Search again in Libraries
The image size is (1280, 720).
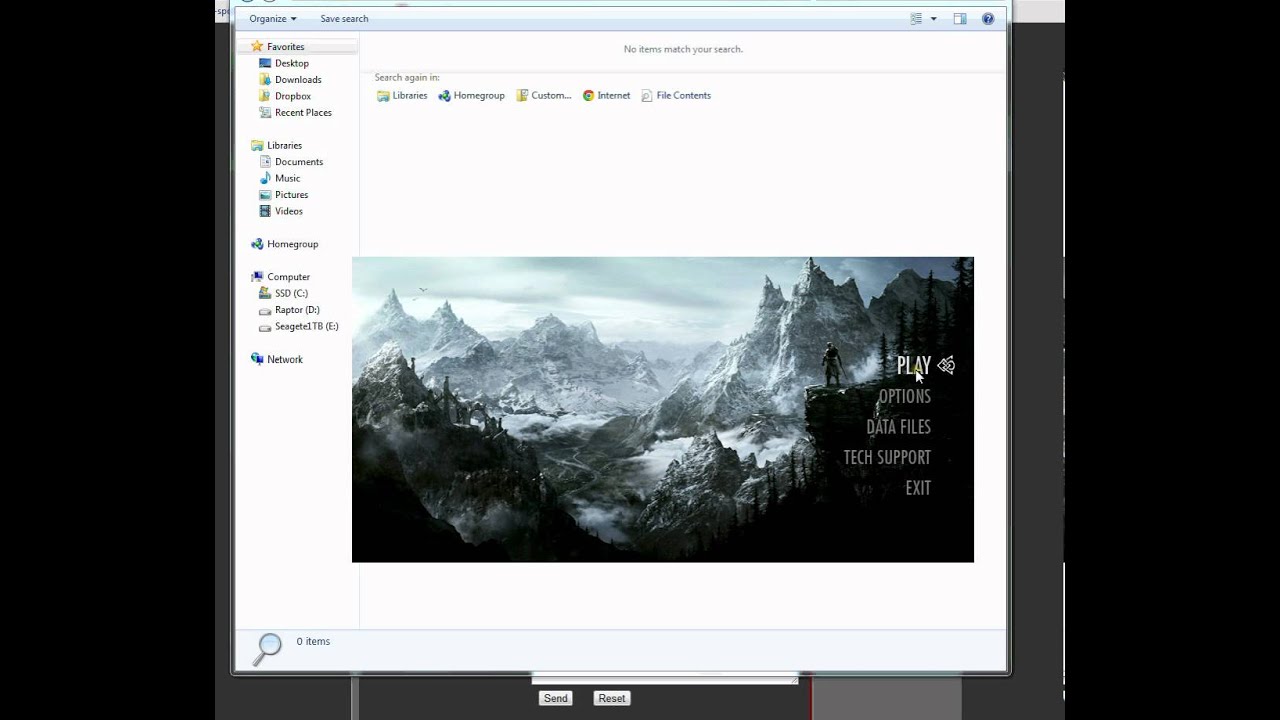(x=402, y=95)
